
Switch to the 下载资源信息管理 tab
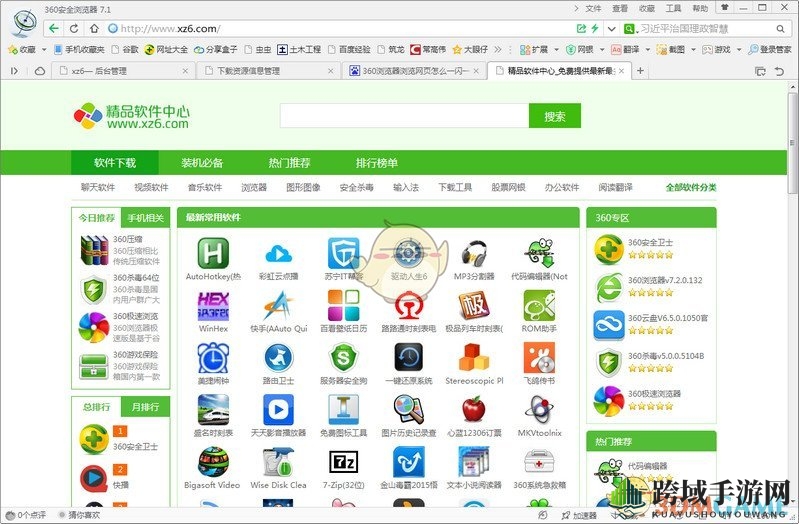click(x=269, y=71)
